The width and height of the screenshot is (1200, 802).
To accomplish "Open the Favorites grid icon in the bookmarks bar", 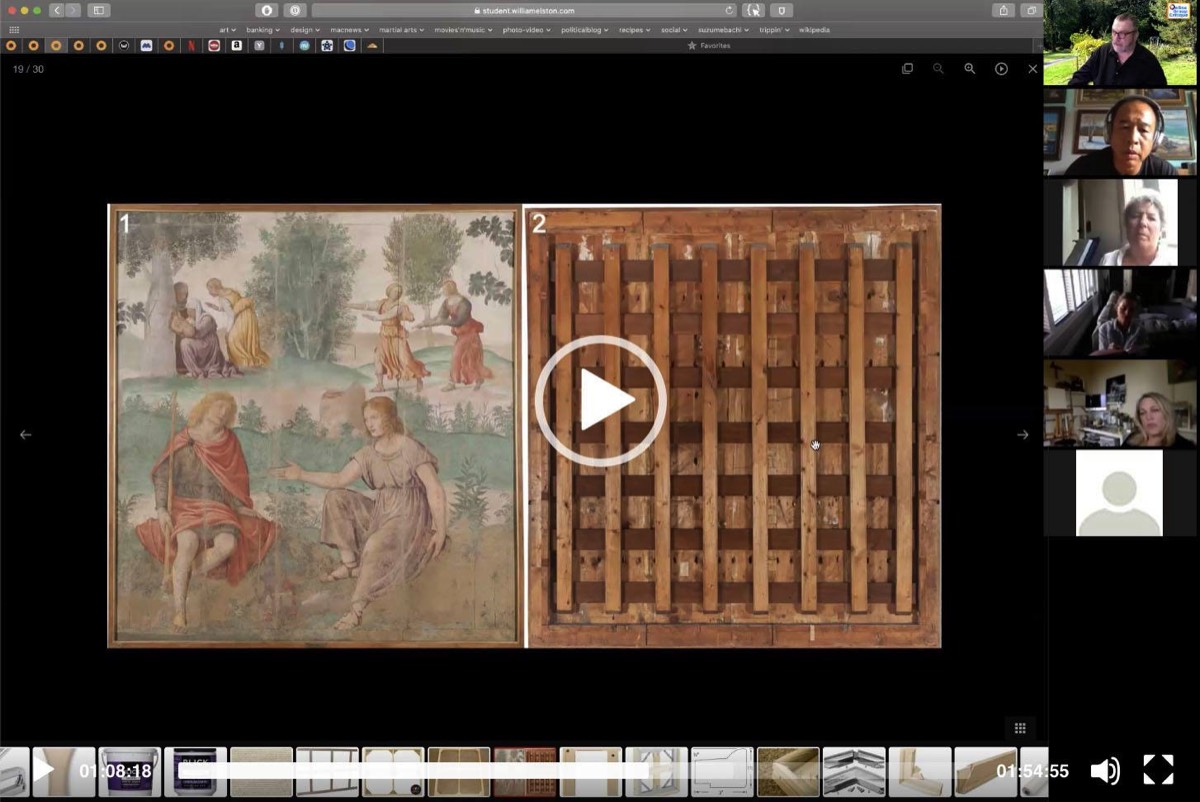I will [x=13, y=30].
